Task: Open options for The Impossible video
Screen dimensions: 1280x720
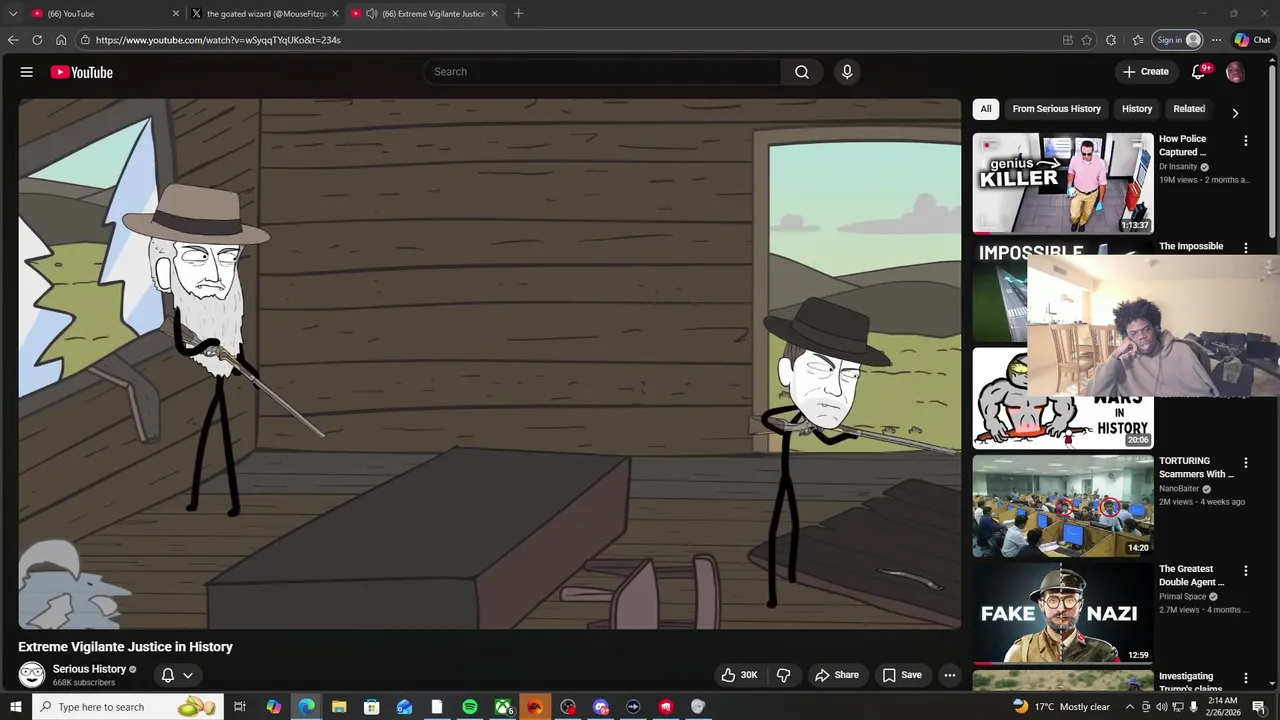Action: click(x=1245, y=247)
